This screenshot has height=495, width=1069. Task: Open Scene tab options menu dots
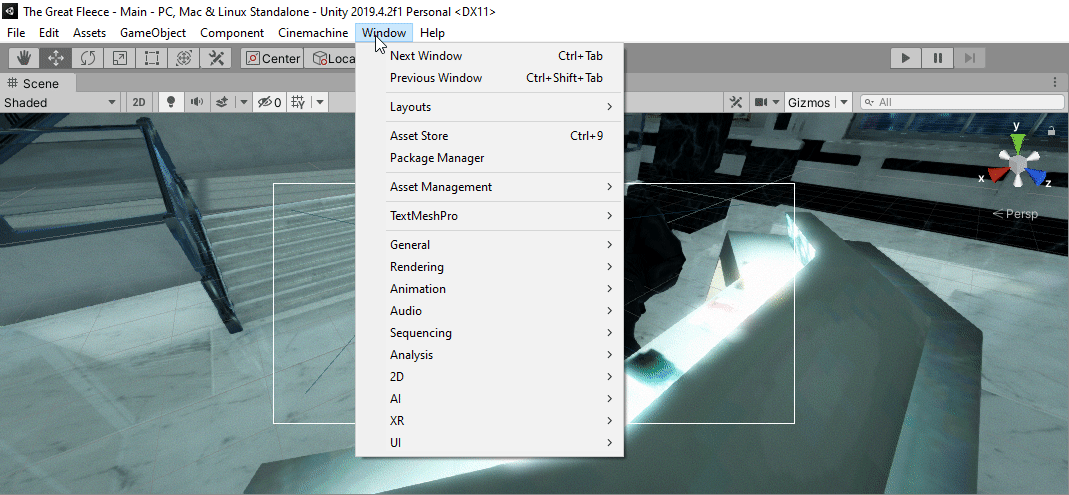pos(1055,82)
